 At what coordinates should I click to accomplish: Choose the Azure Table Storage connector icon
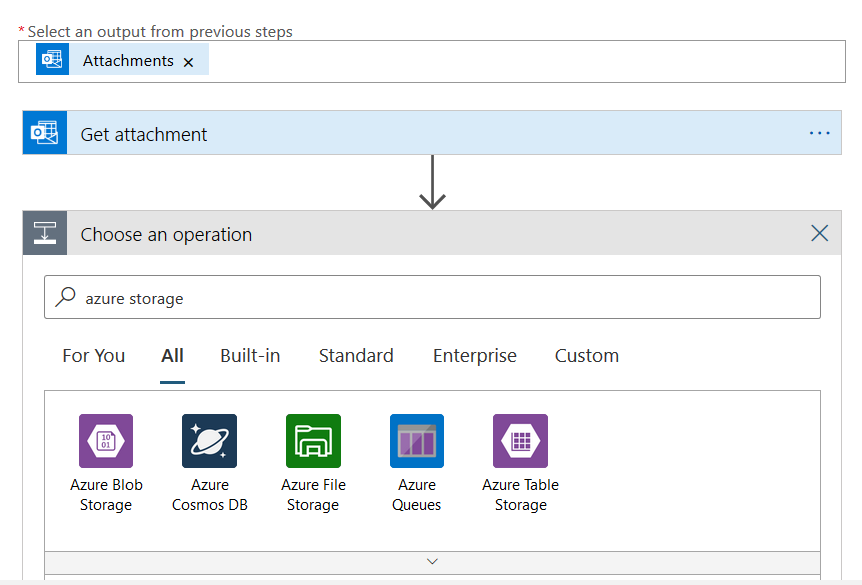click(x=520, y=441)
